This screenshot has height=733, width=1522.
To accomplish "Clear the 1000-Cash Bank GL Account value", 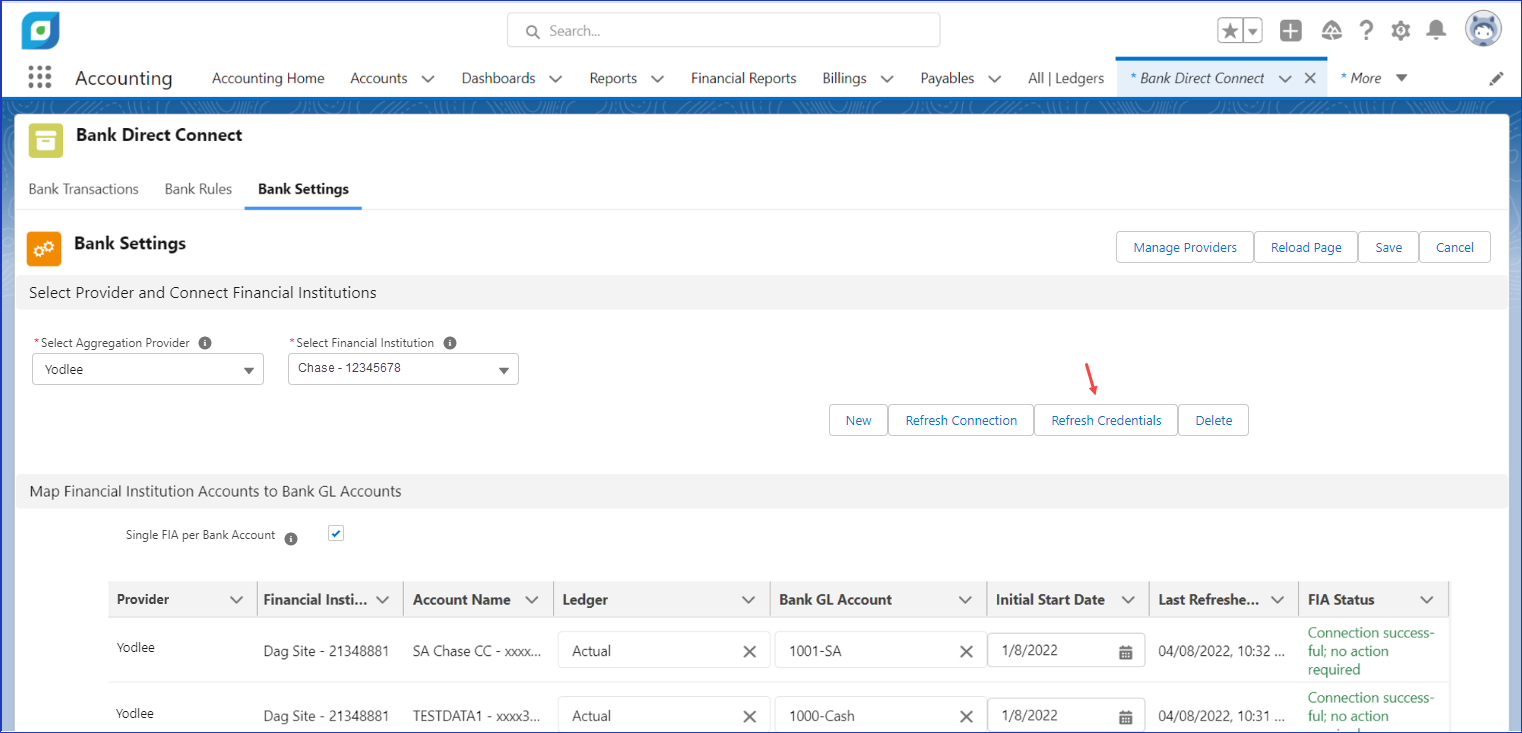I will 966,716.
